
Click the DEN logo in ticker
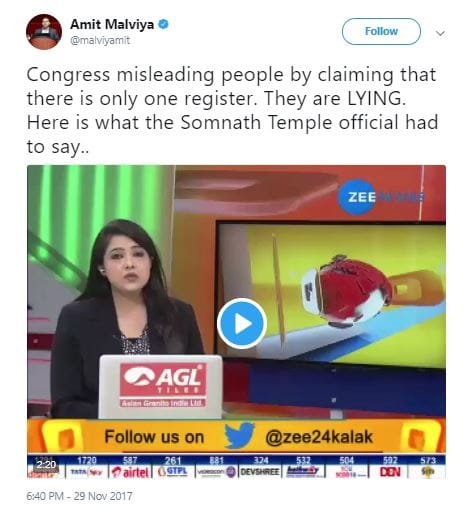pyautogui.click(x=390, y=472)
